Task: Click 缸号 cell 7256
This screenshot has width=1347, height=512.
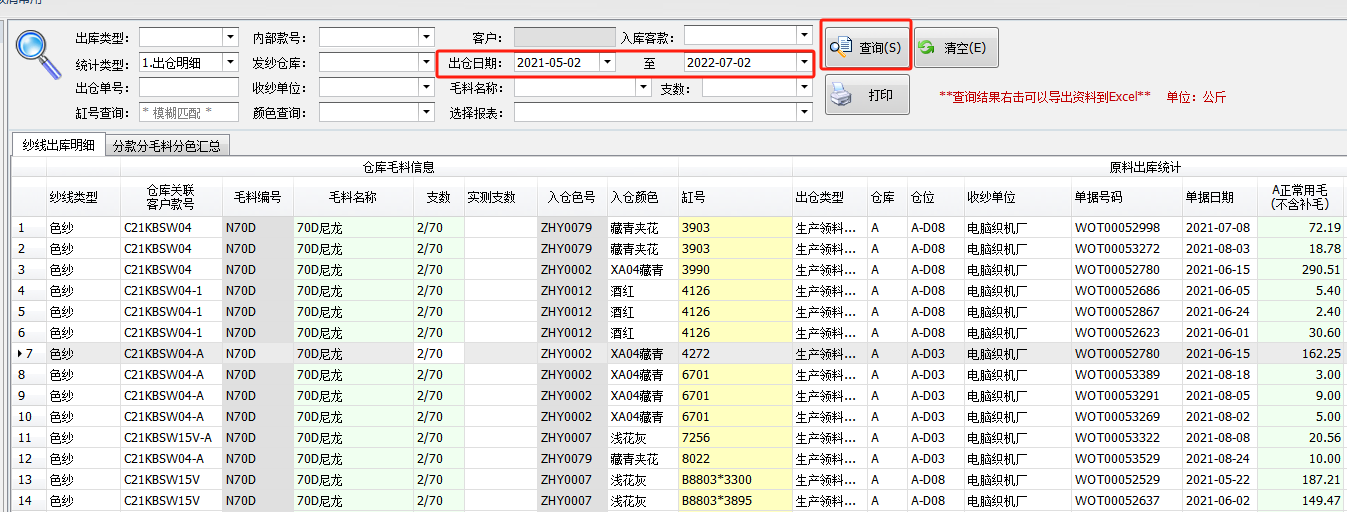Action: 735,438
